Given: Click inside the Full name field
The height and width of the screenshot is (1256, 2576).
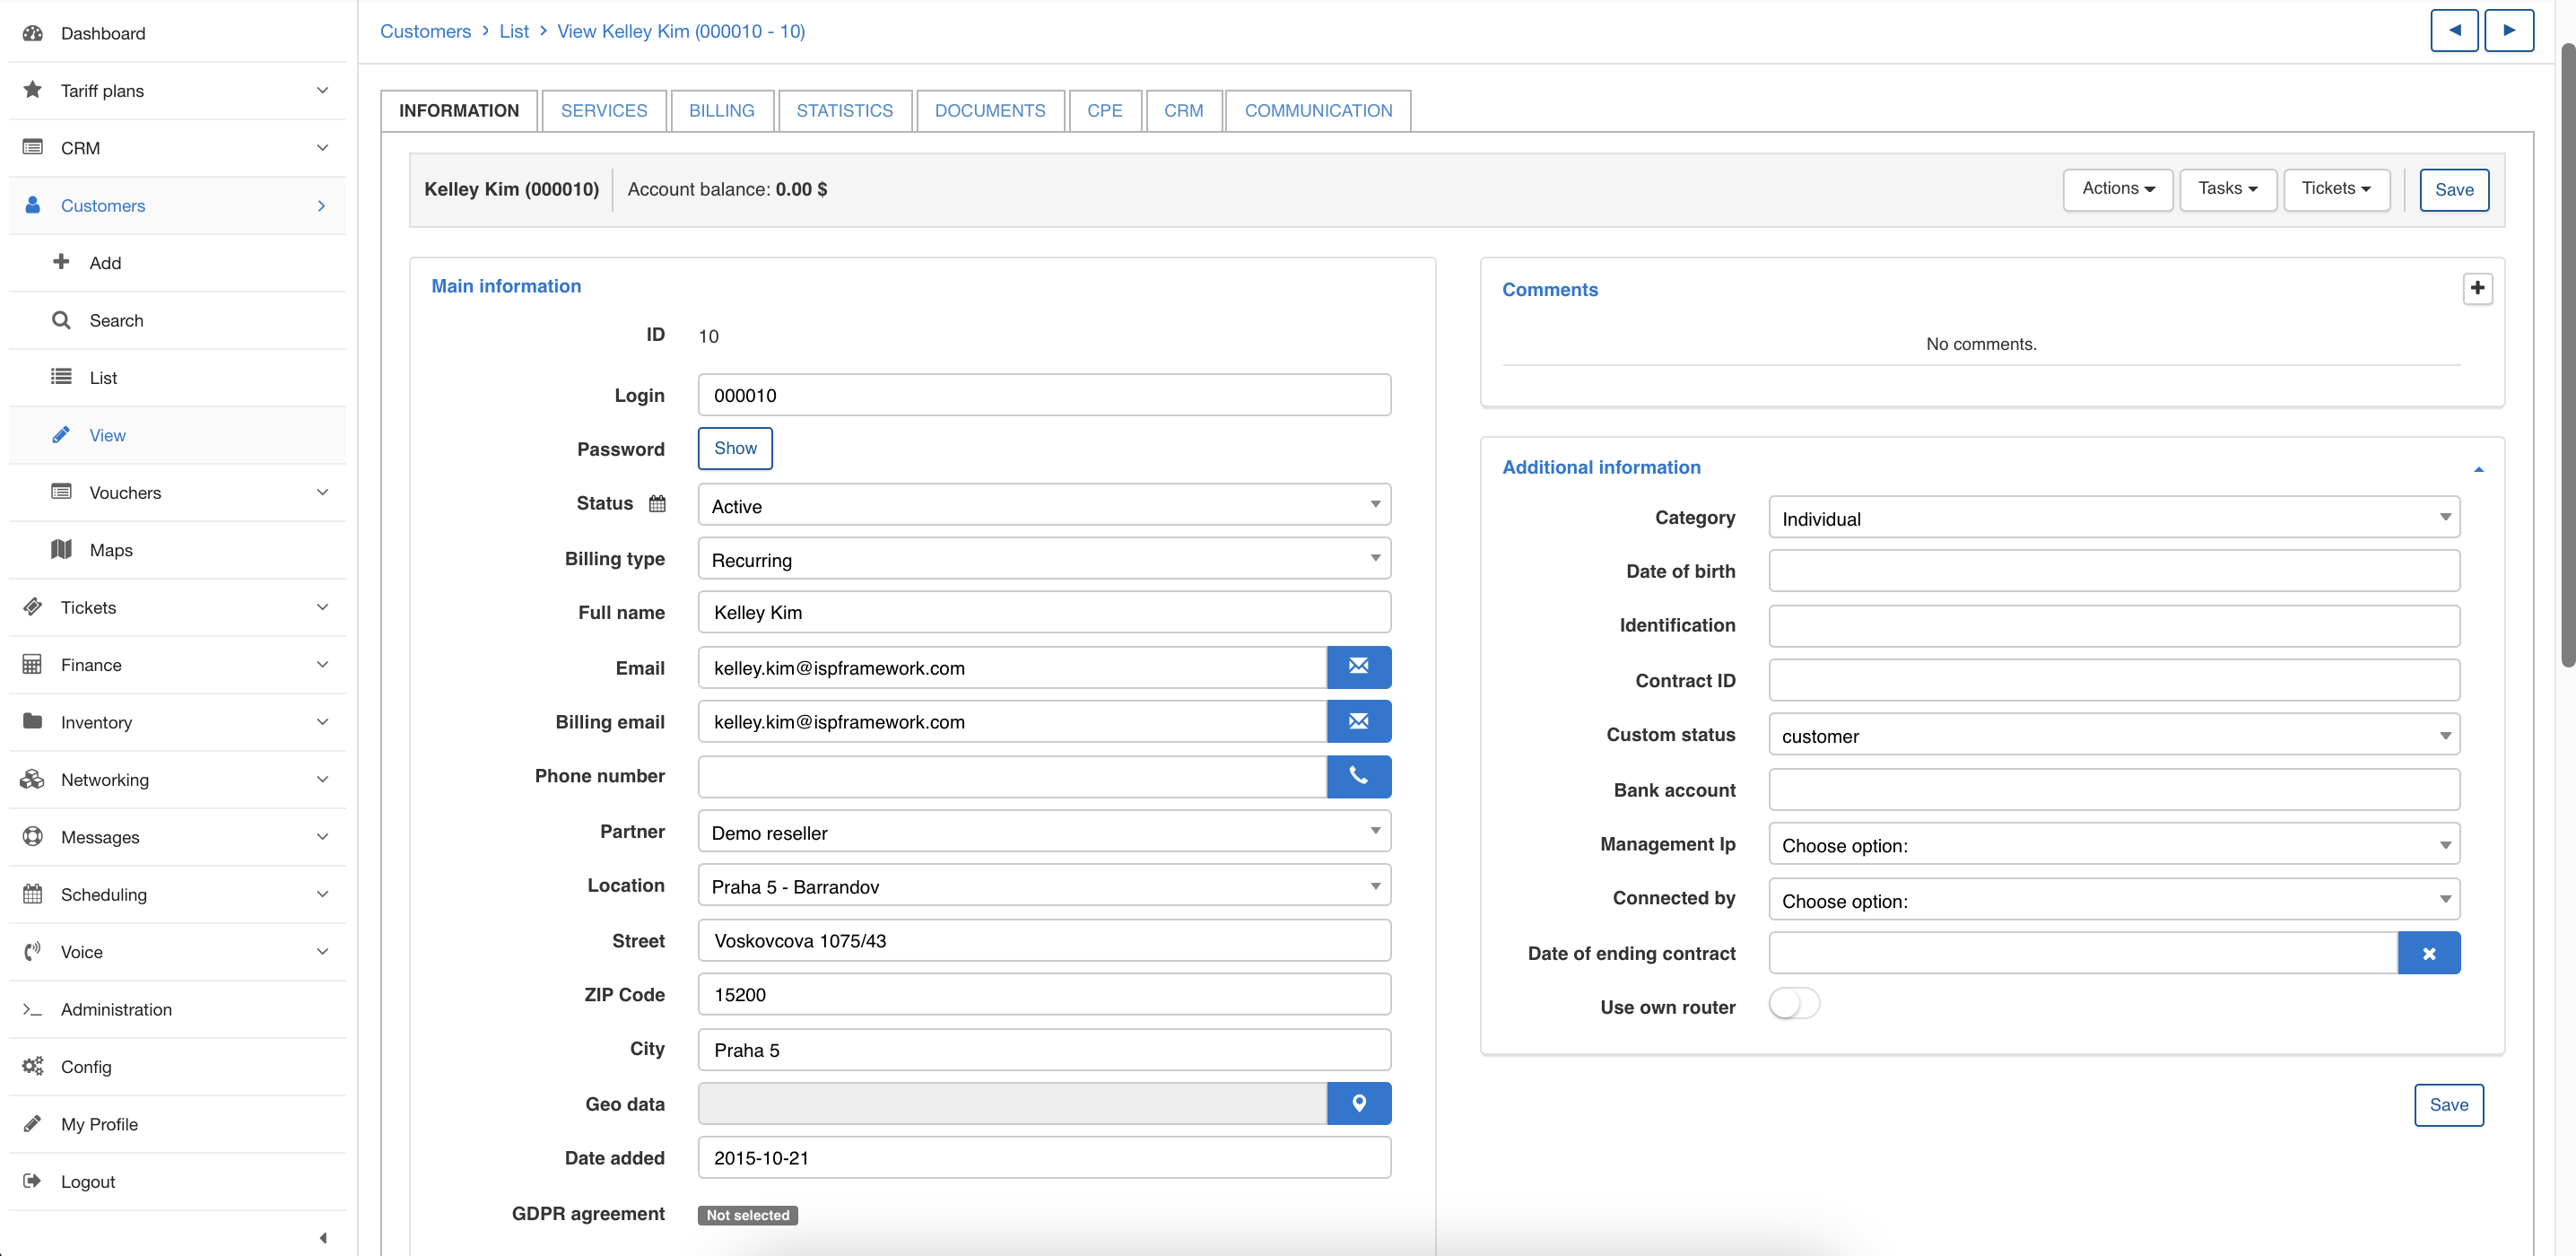Looking at the screenshot, I should tap(1043, 612).
